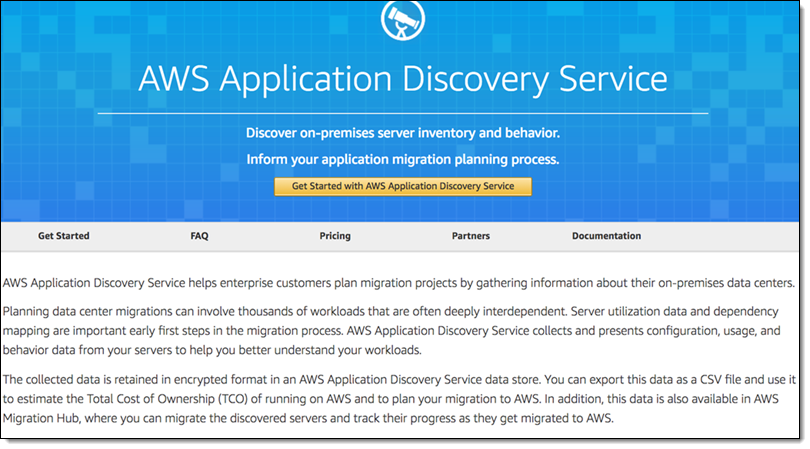This screenshot has width=810, height=449.
Task: Open the Get Started tab
Action: point(64,236)
